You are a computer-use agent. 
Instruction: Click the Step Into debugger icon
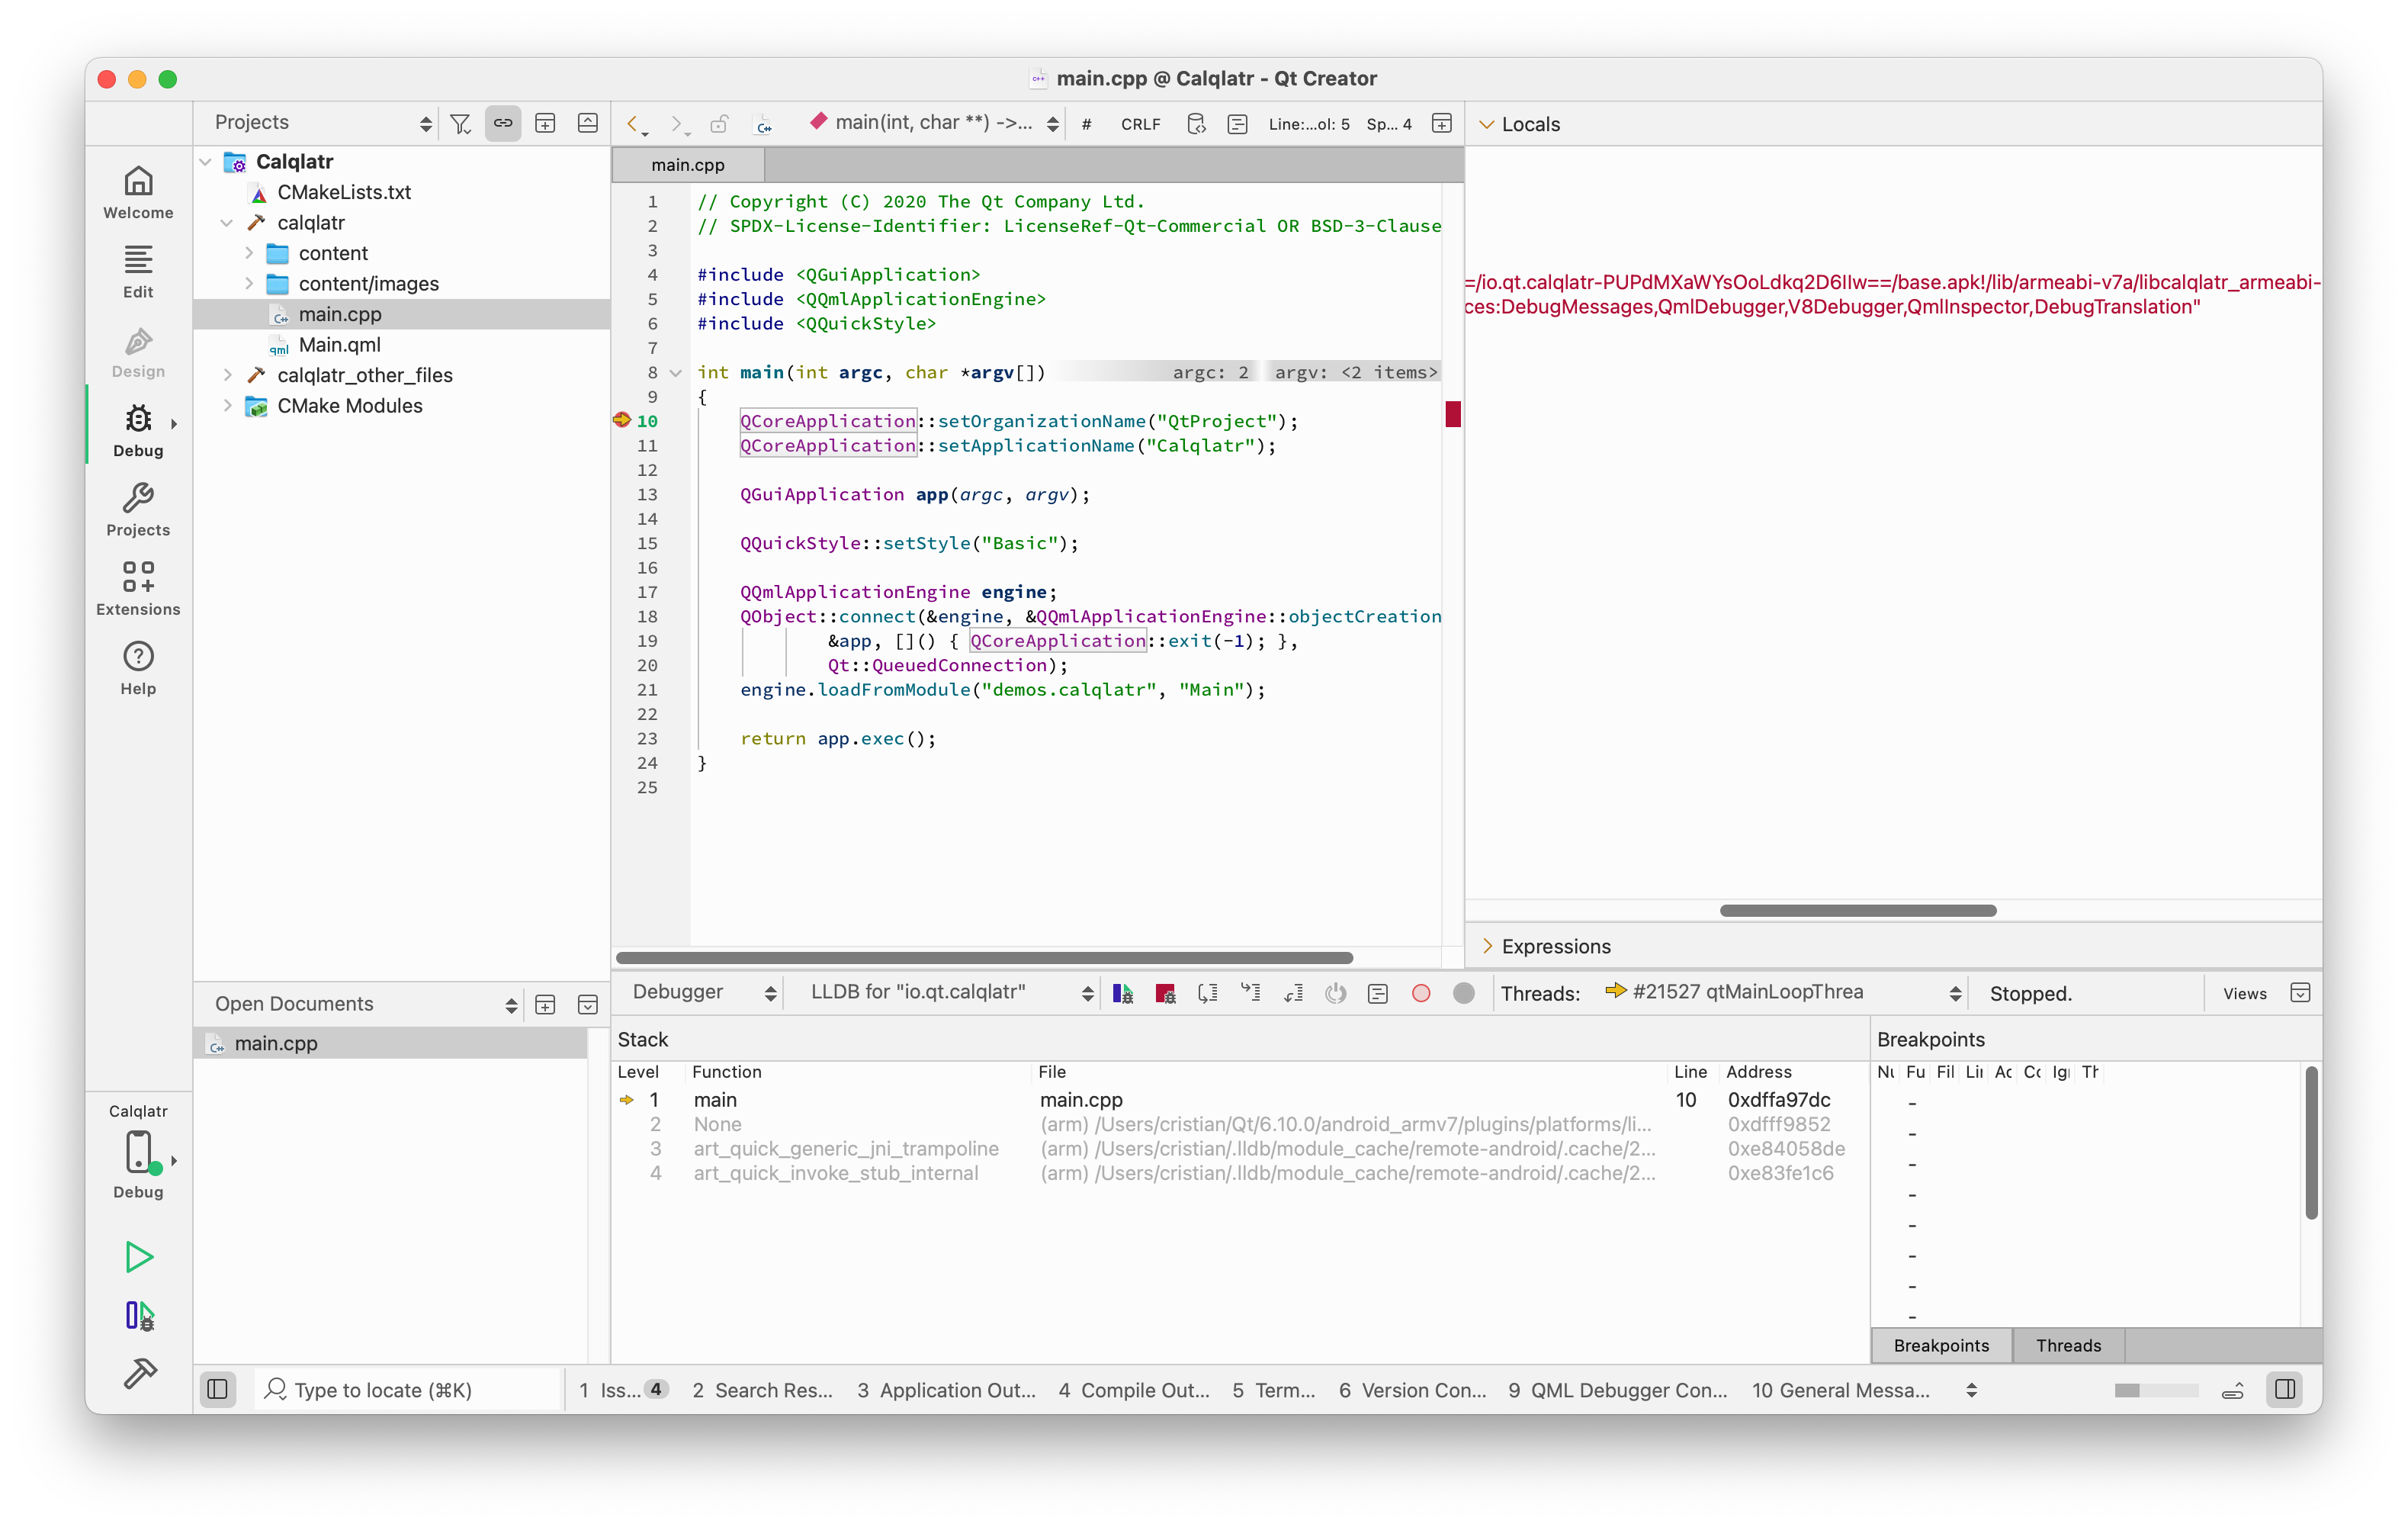click(1250, 993)
